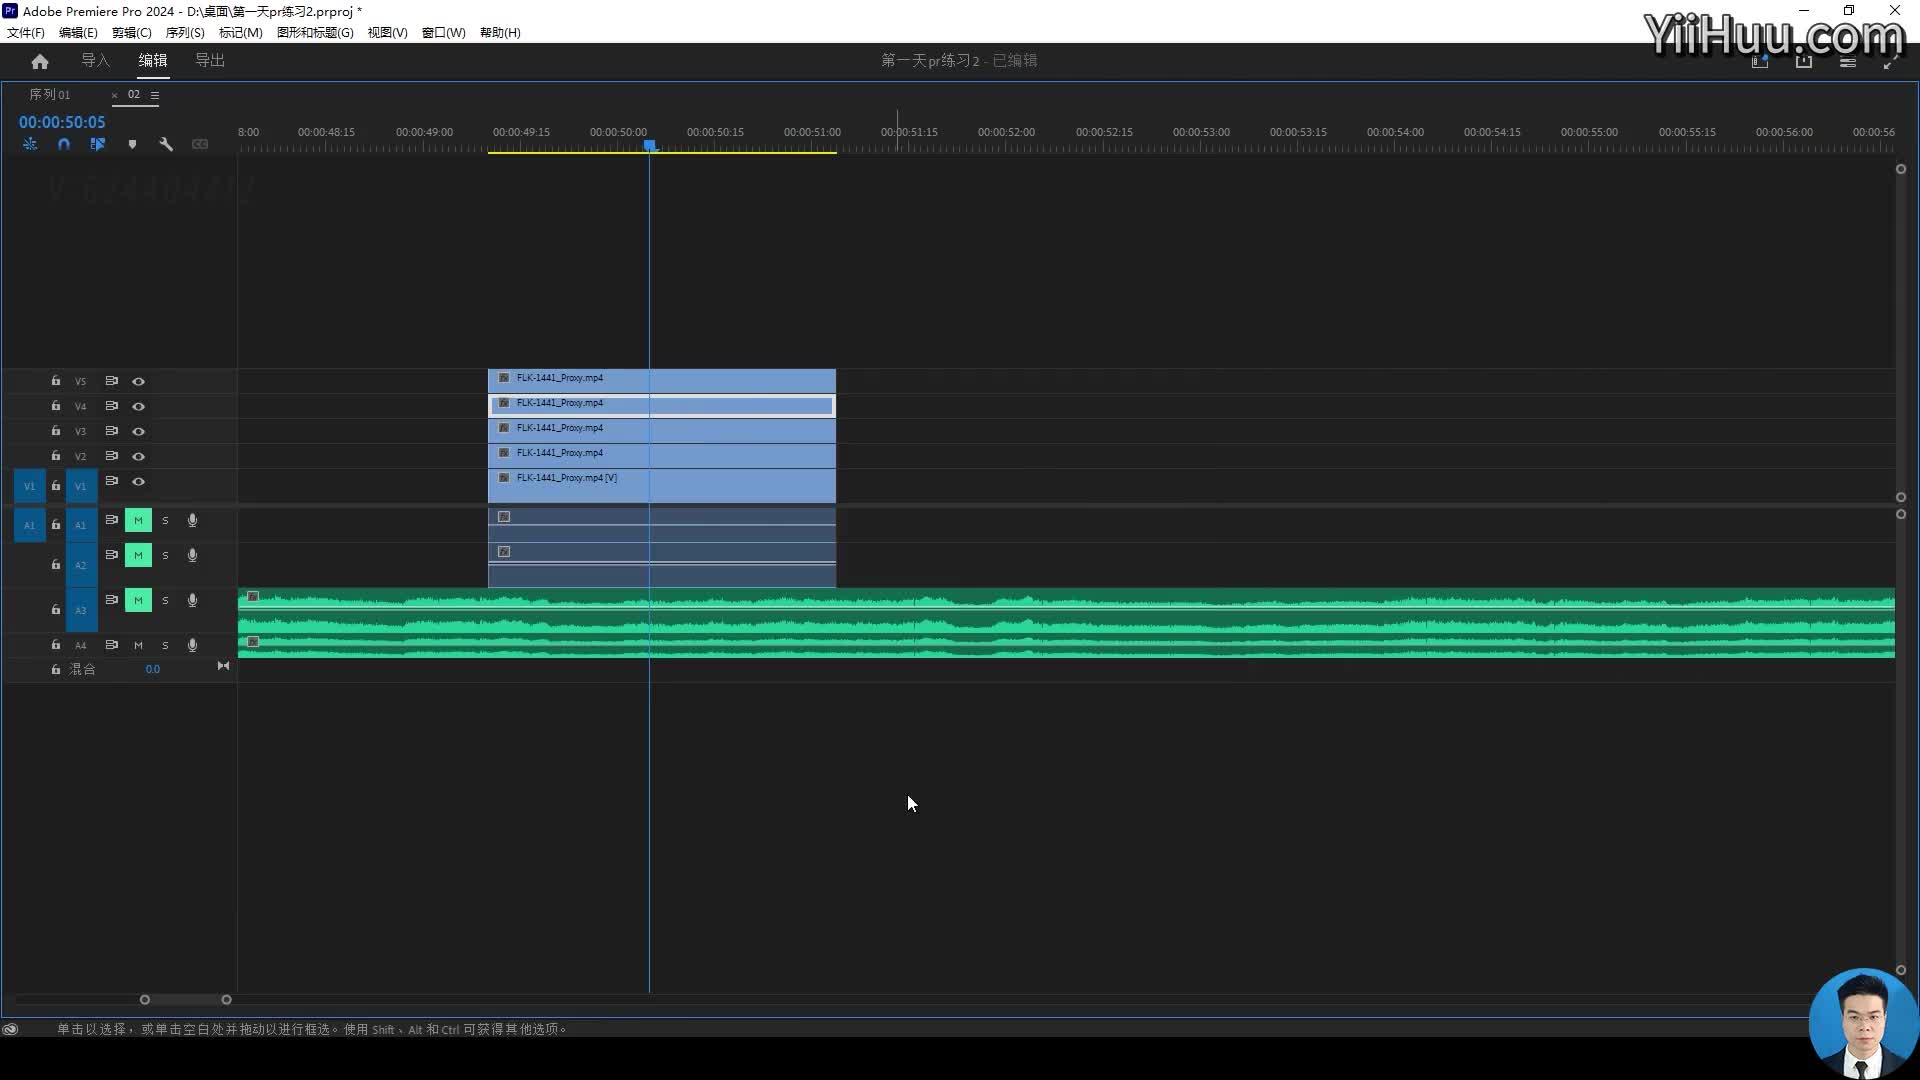Select FLK-1441_Proxy.mp4 [V] clip on V1
1920x1080 pixels.
pos(662,485)
